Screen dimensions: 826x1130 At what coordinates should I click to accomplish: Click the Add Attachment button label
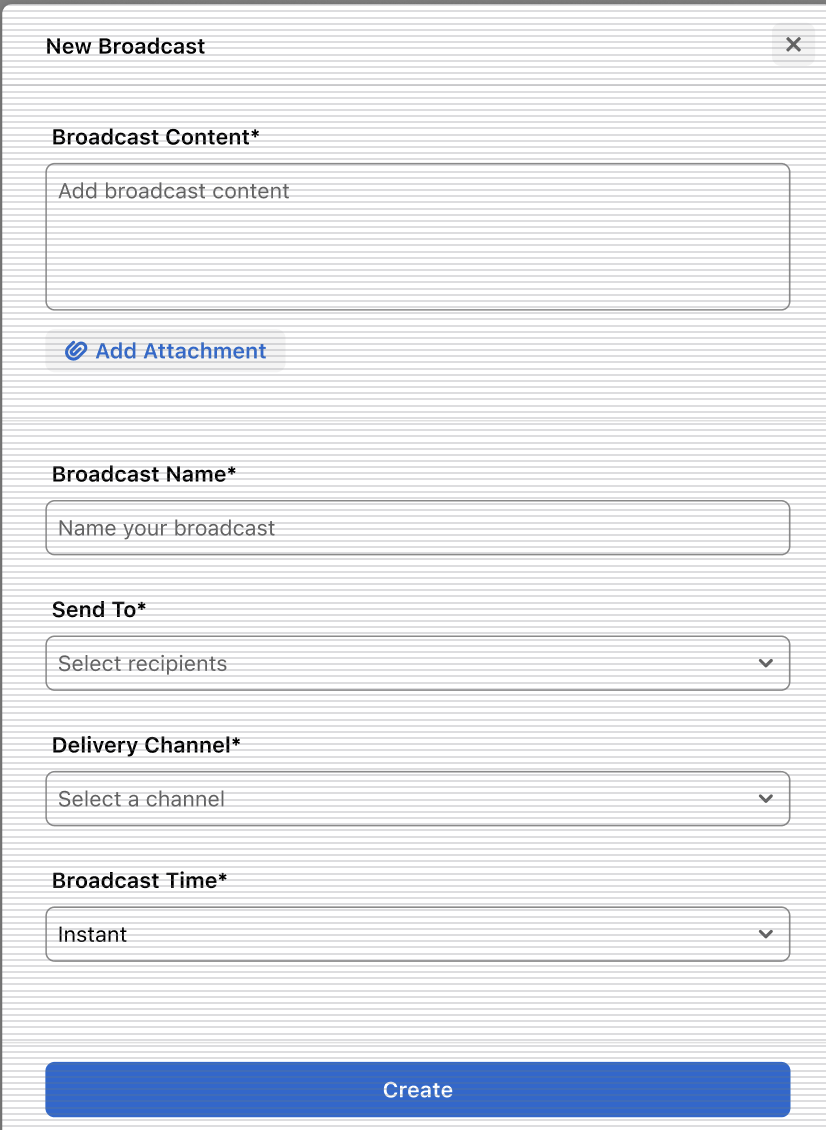(x=180, y=351)
